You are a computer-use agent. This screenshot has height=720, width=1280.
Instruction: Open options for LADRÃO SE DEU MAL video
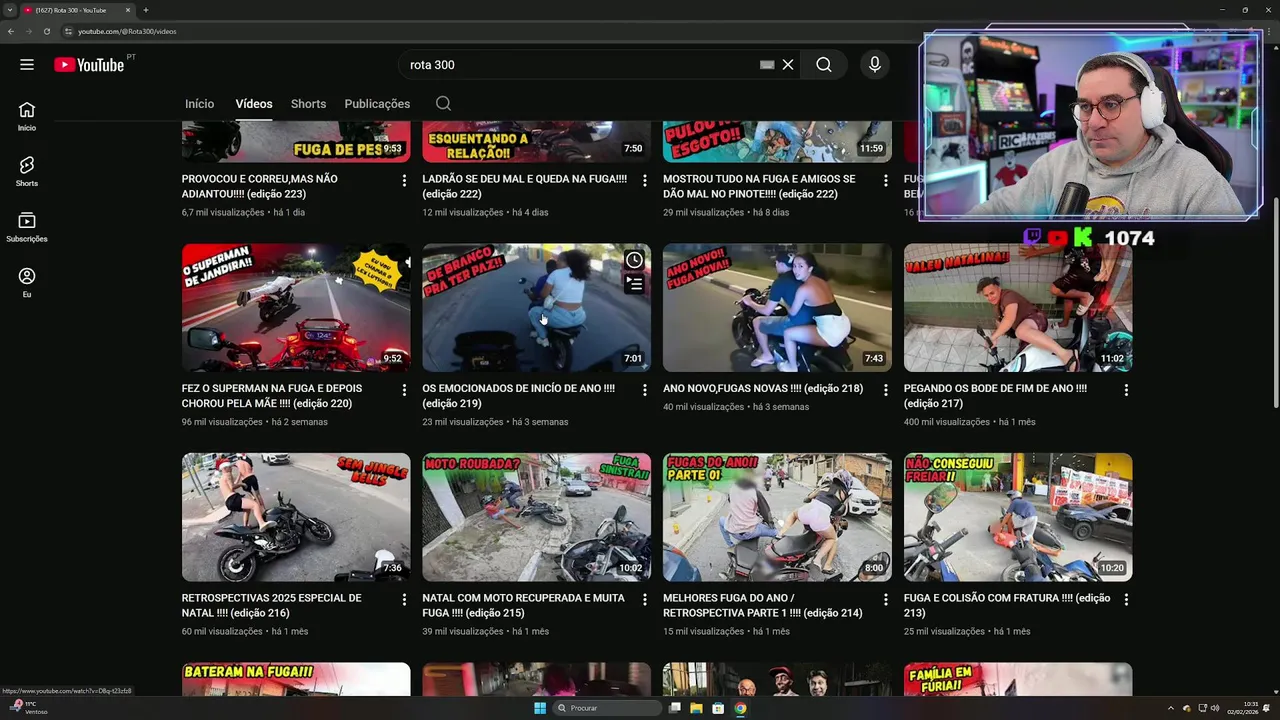(x=644, y=180)
